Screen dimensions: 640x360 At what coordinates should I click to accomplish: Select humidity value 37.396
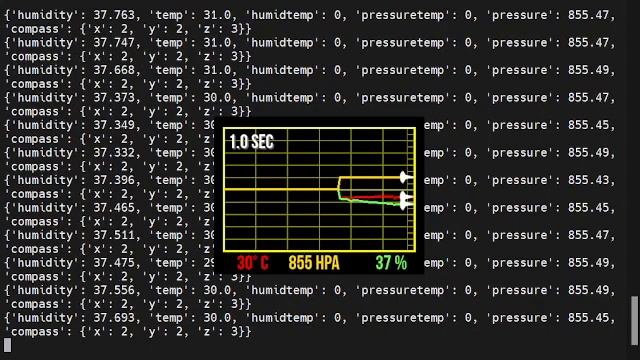(x=114, y=180)
